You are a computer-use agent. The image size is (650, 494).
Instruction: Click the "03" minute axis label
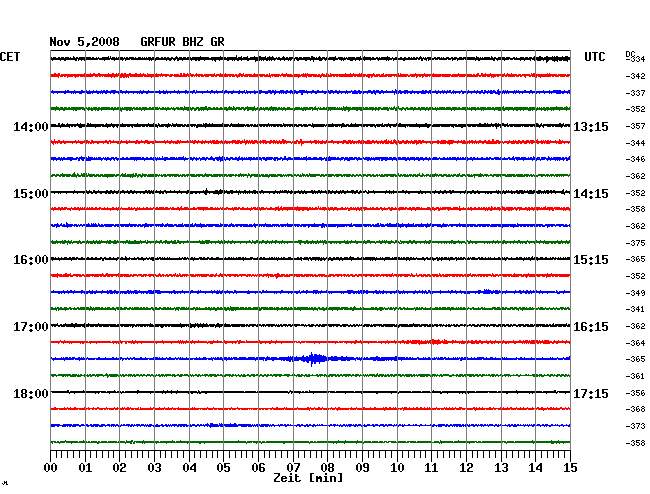click(154, 468)
